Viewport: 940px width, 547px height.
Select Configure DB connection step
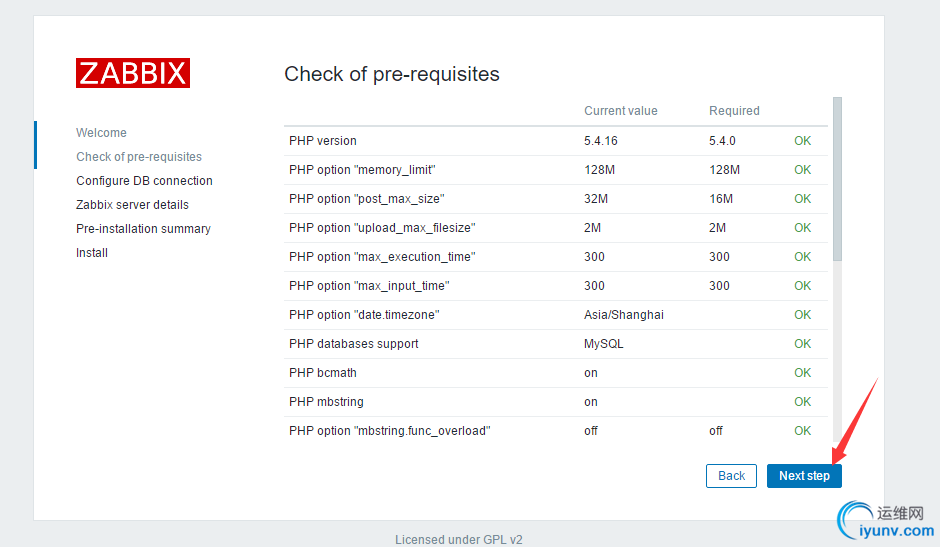[144, 181]
